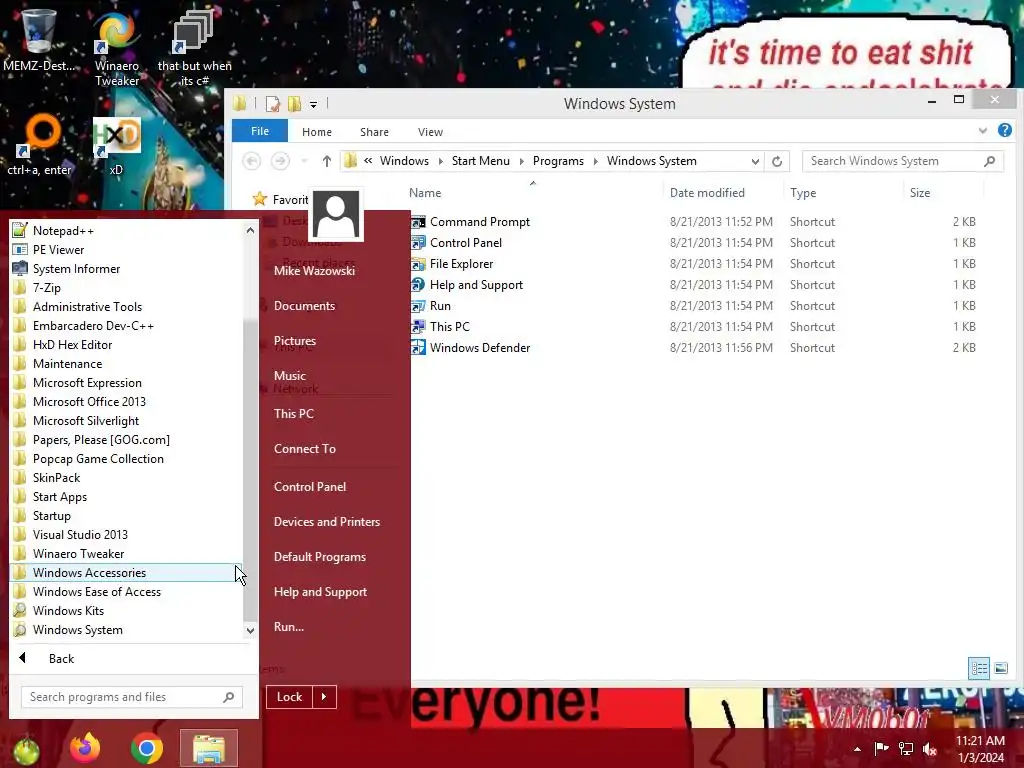Click the programs list scroll down arrow
Viewport: 1024px width, 768px height.
coord(250,630)
